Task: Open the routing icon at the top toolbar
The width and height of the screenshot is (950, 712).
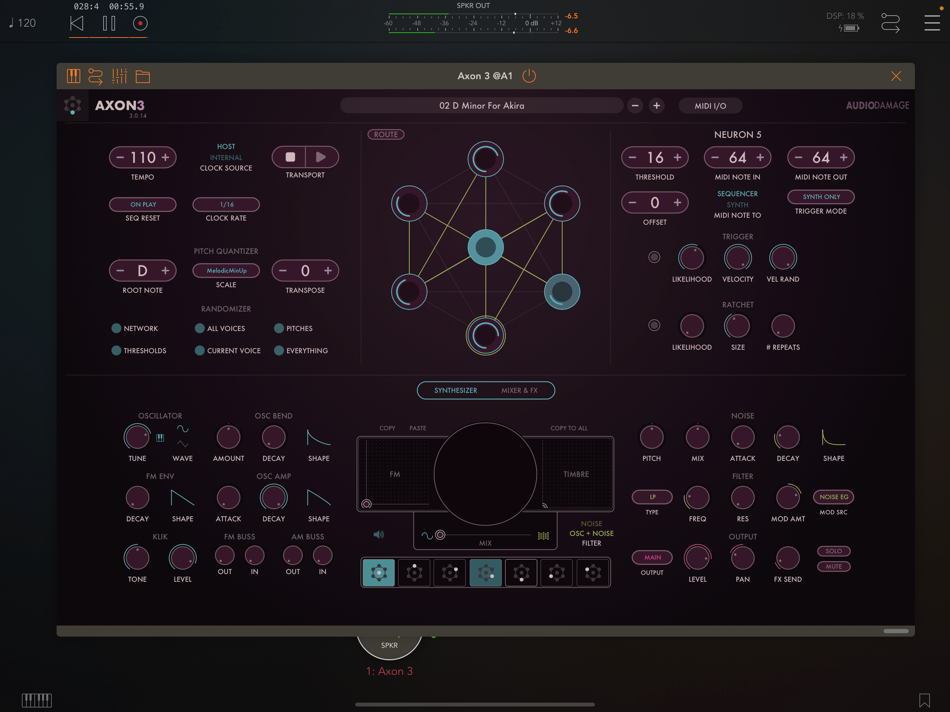Action: coord(95,76)
